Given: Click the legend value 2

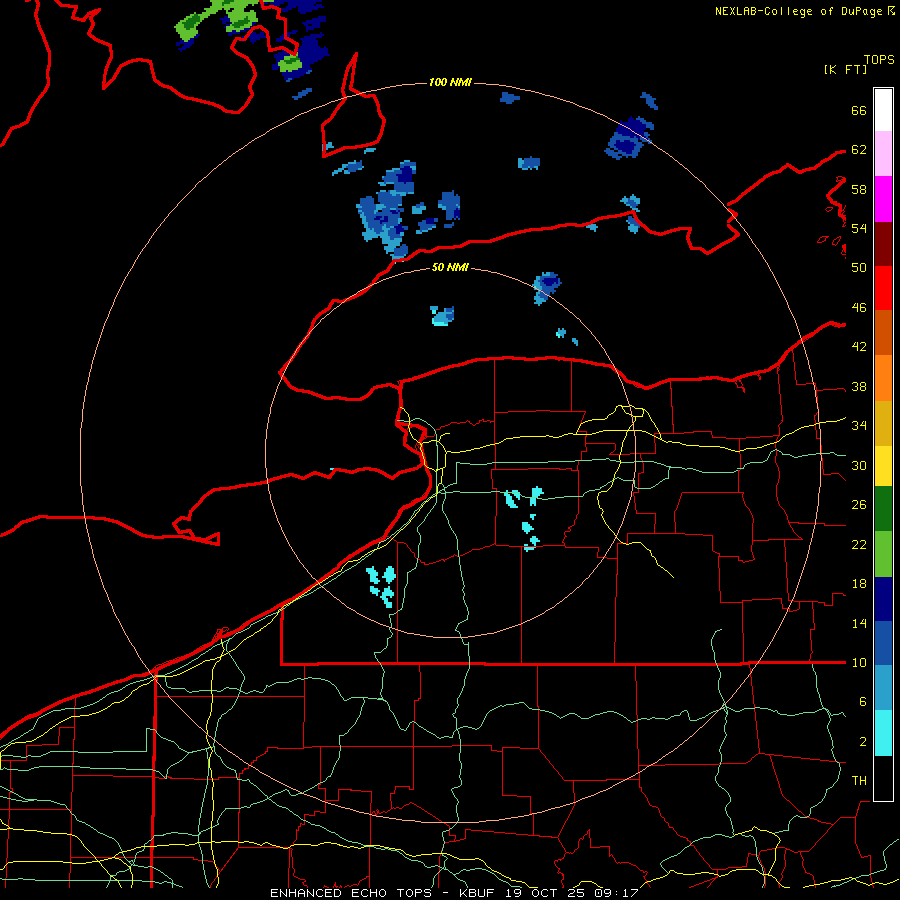Looking at the screenshot, I should click(x=862, y=742).
